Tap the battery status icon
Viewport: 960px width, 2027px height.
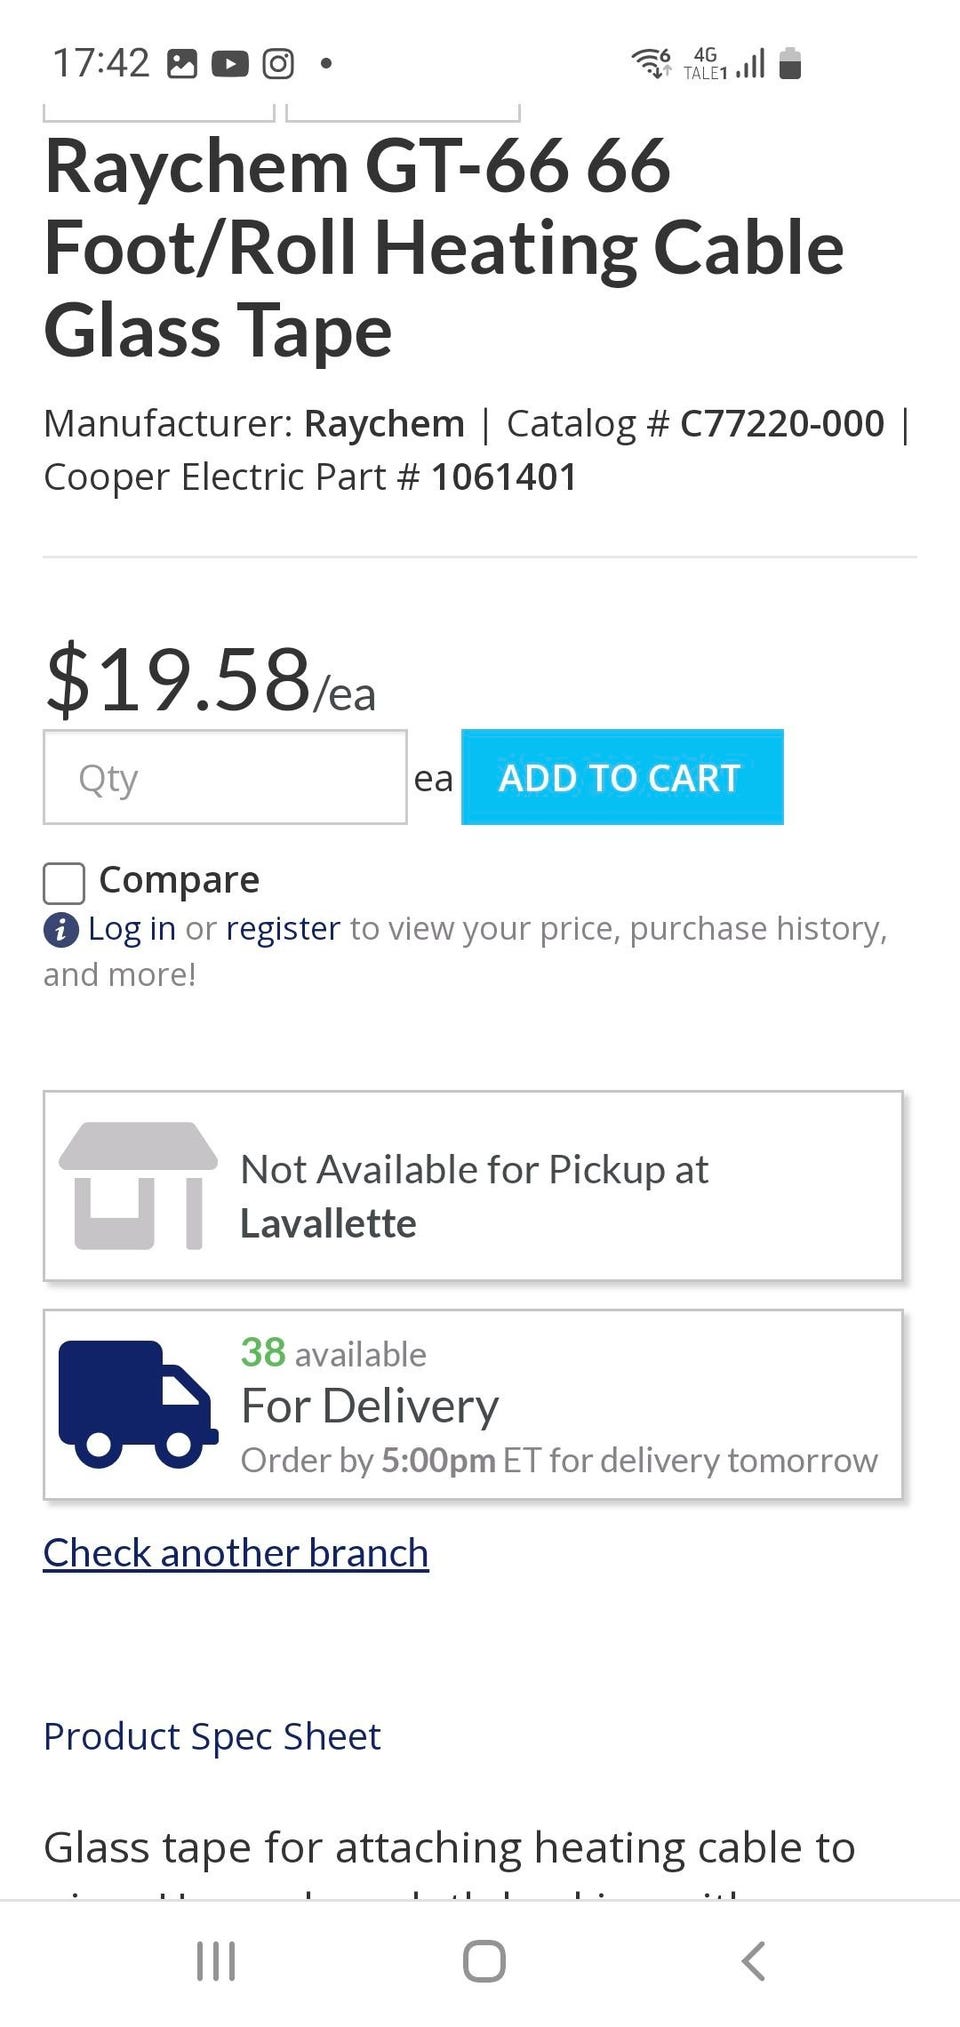790,64
